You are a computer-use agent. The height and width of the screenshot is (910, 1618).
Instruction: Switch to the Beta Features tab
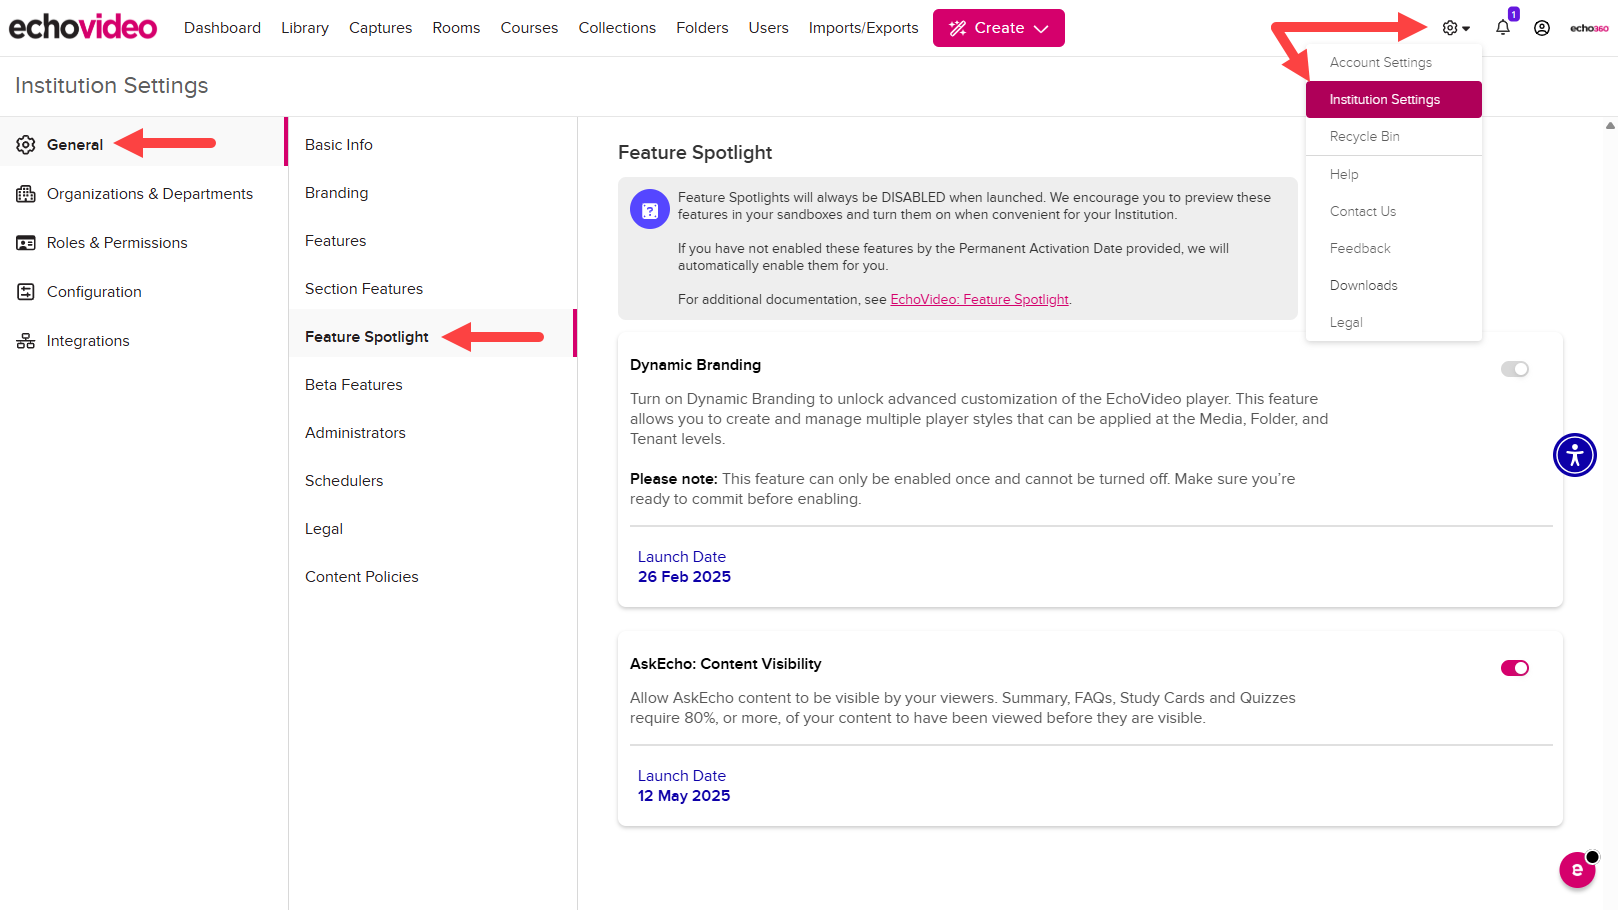(353, 384)
